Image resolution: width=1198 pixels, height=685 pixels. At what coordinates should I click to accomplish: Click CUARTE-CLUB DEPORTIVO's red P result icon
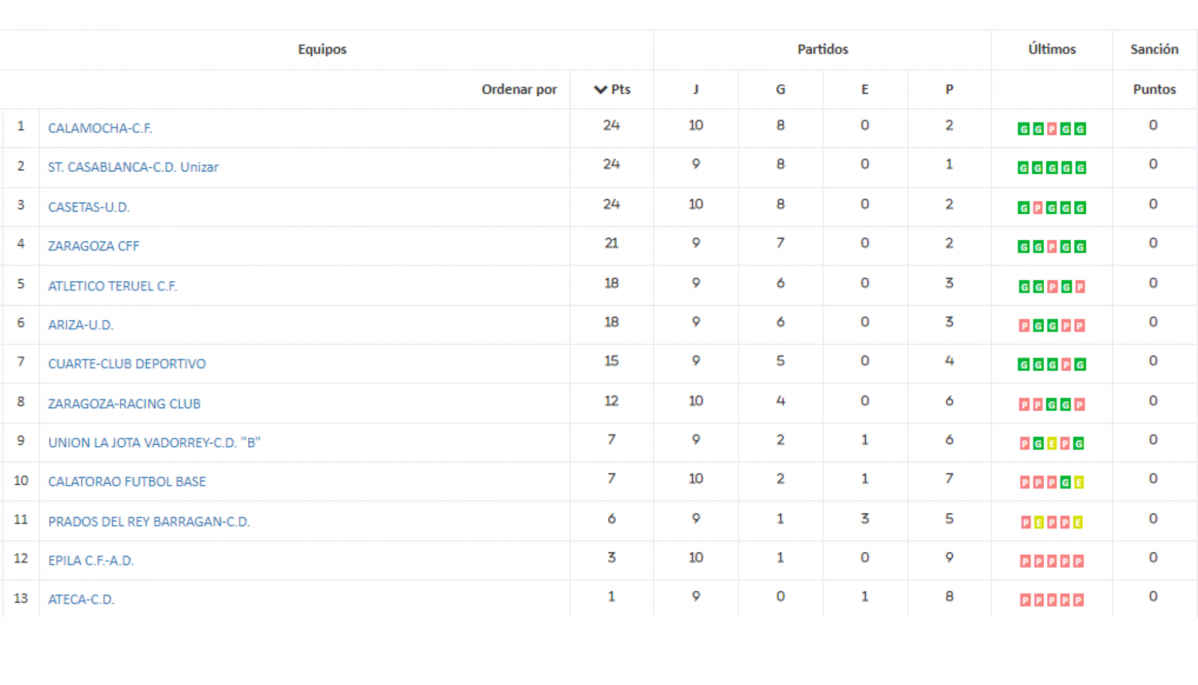(1066, 365)
